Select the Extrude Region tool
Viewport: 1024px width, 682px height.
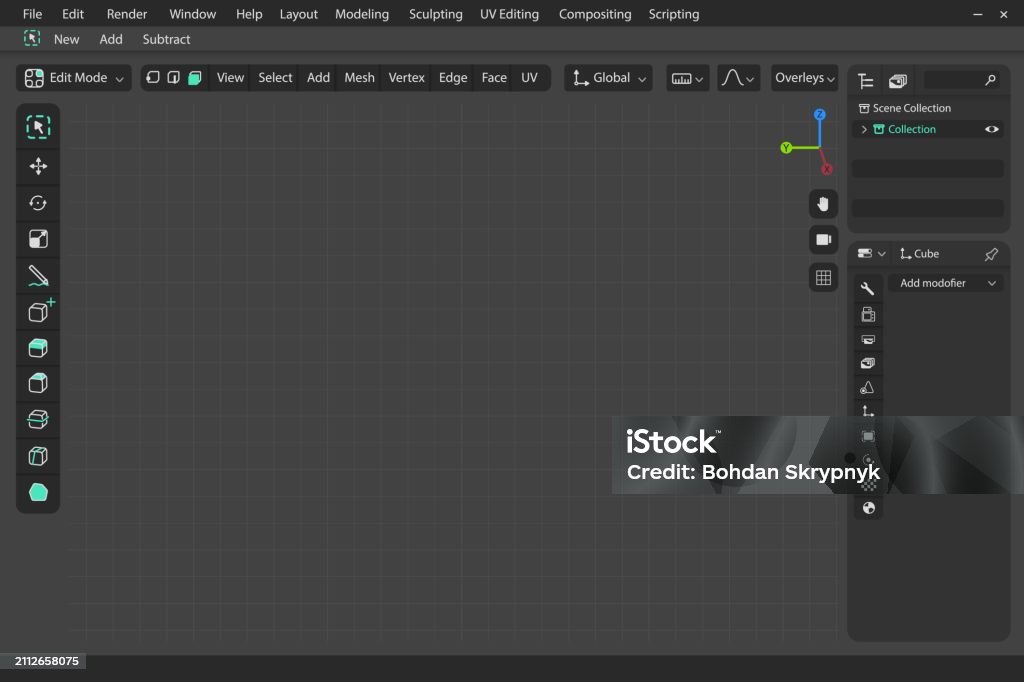pos(38,348)
